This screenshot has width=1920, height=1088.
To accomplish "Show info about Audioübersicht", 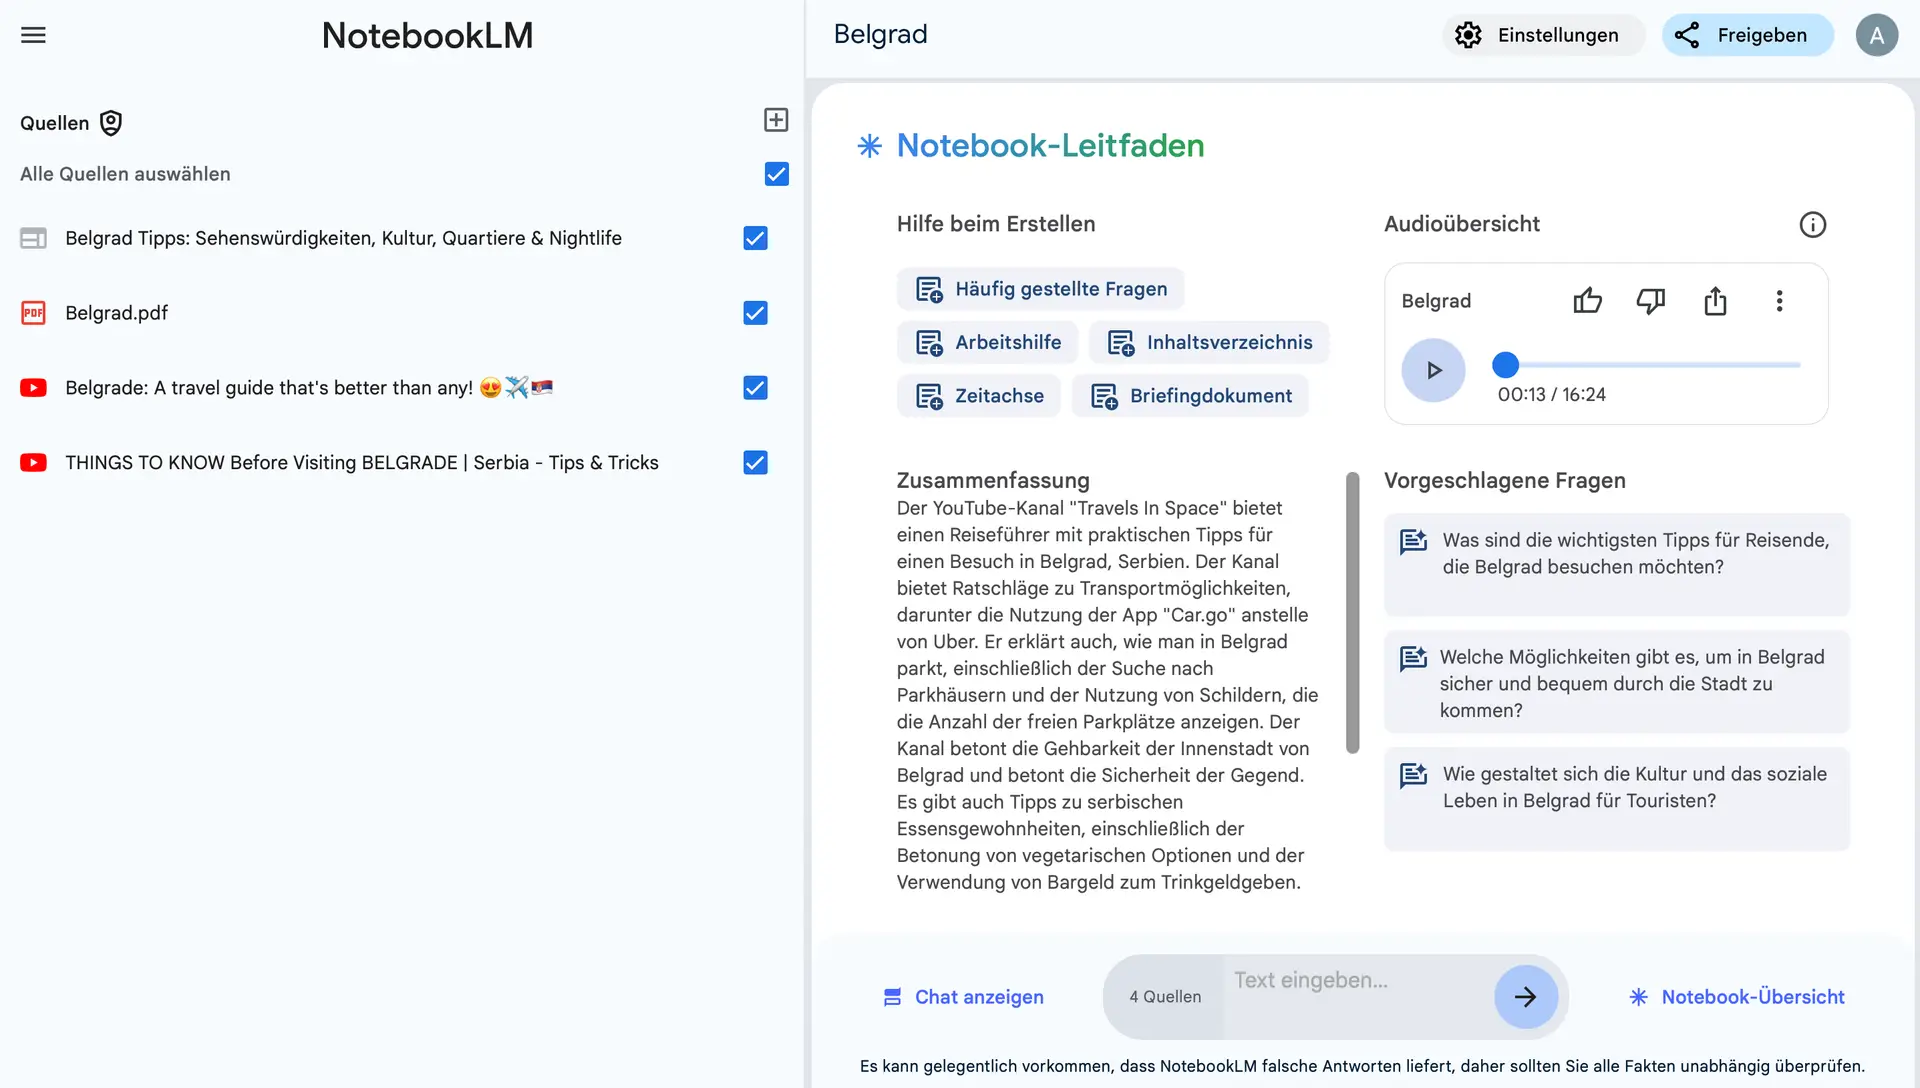I will 1812,224.
